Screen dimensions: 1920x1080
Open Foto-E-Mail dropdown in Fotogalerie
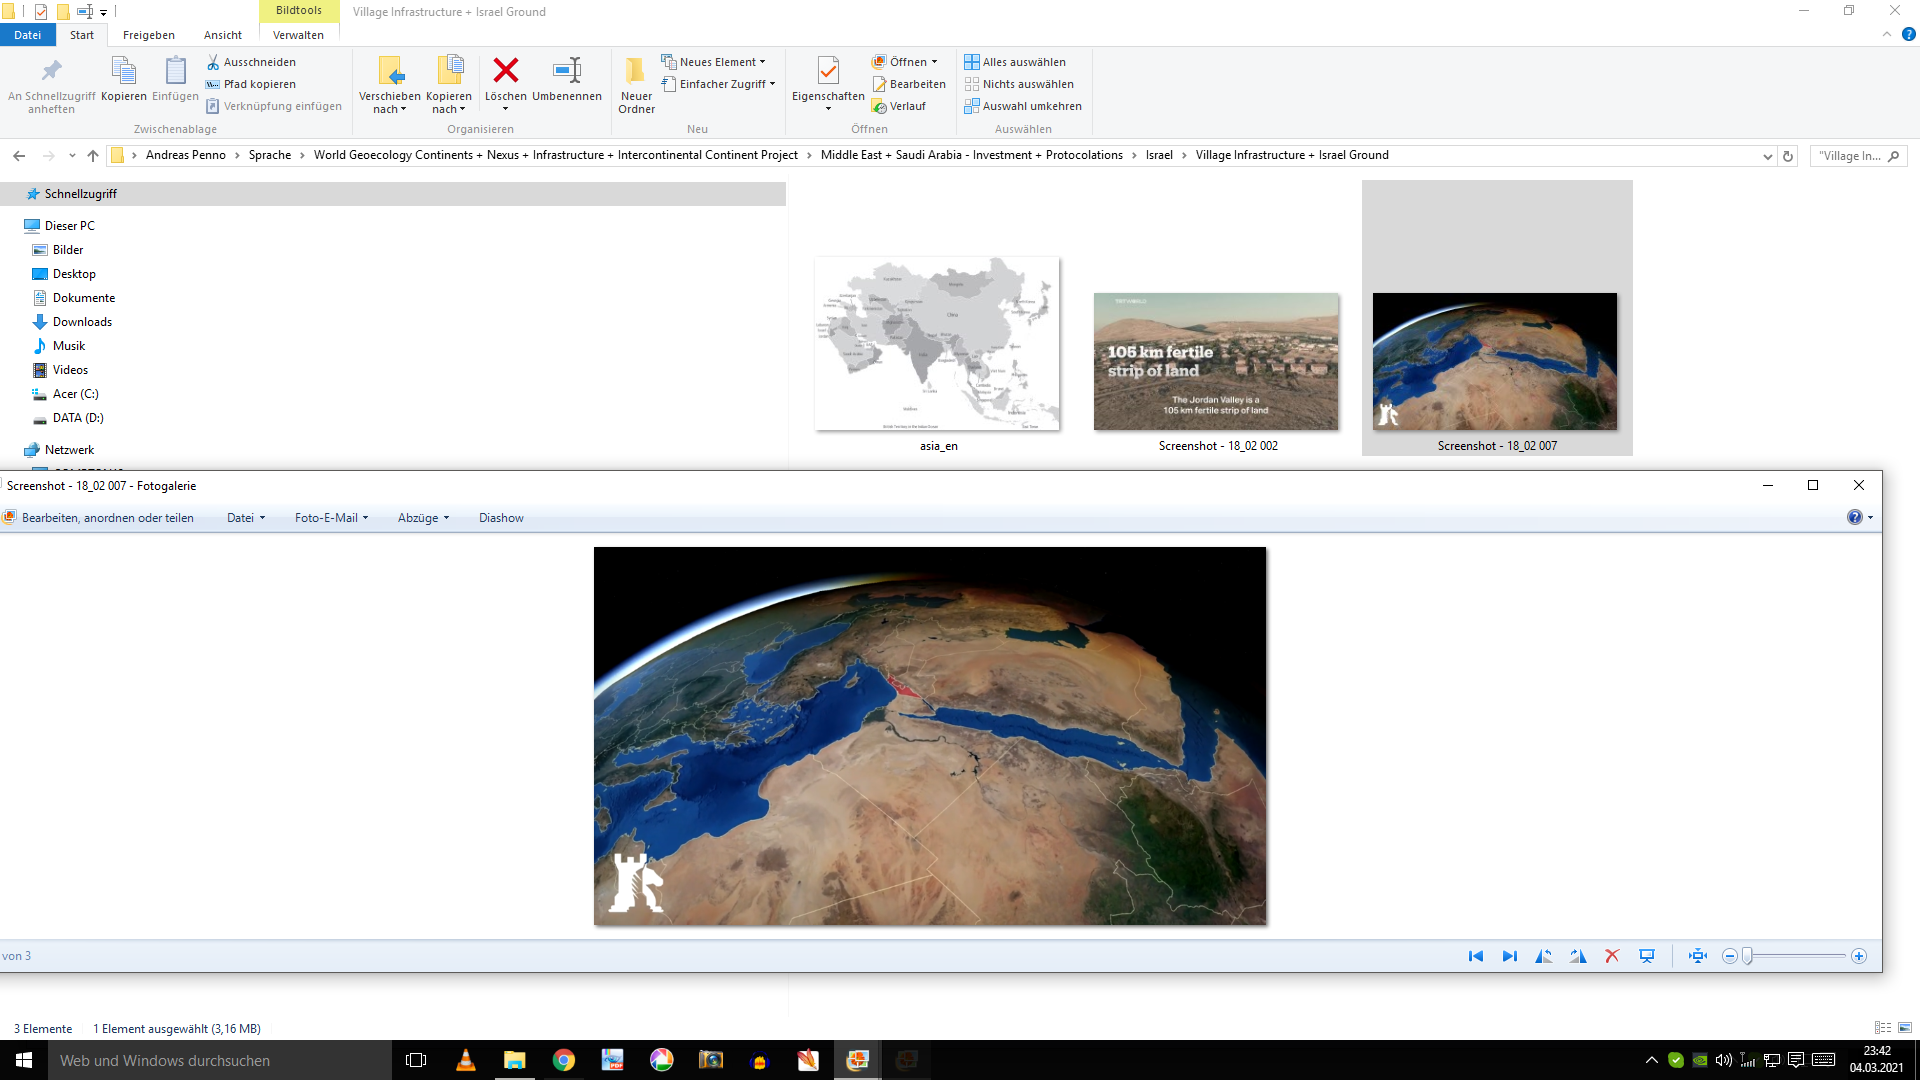(x=331, y=517)
